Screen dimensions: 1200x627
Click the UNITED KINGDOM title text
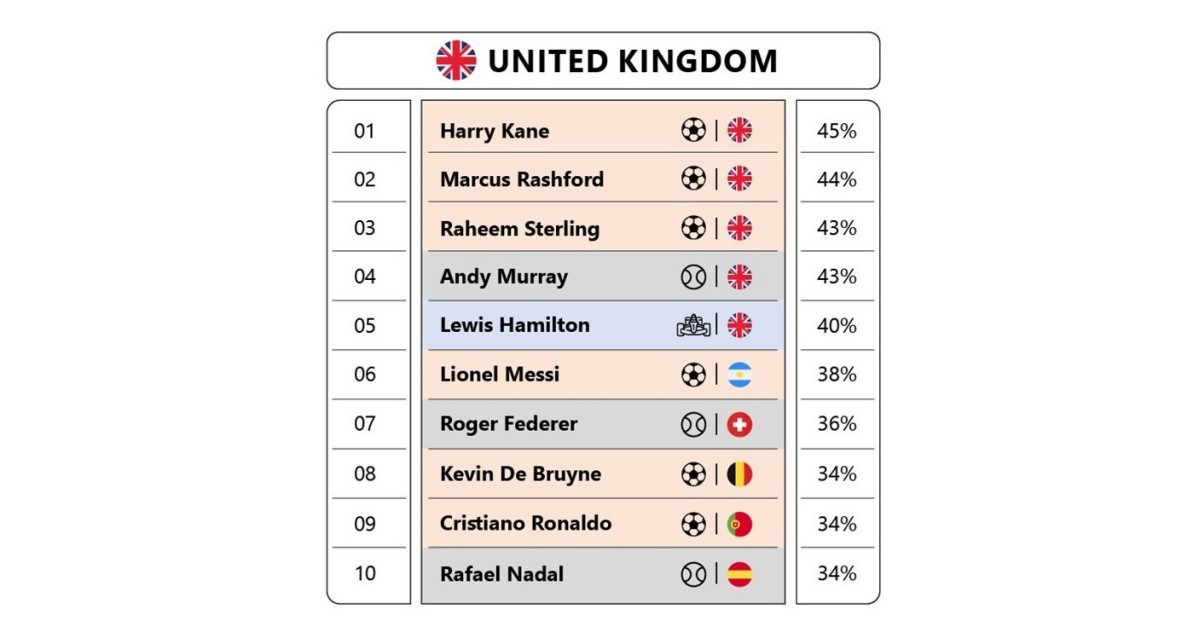click(x=632, y=61)
